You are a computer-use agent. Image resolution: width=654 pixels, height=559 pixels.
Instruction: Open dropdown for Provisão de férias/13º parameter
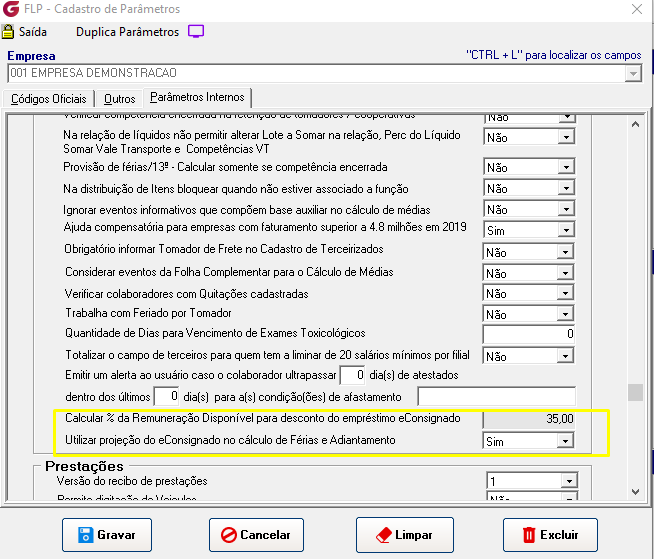(566, 167)
